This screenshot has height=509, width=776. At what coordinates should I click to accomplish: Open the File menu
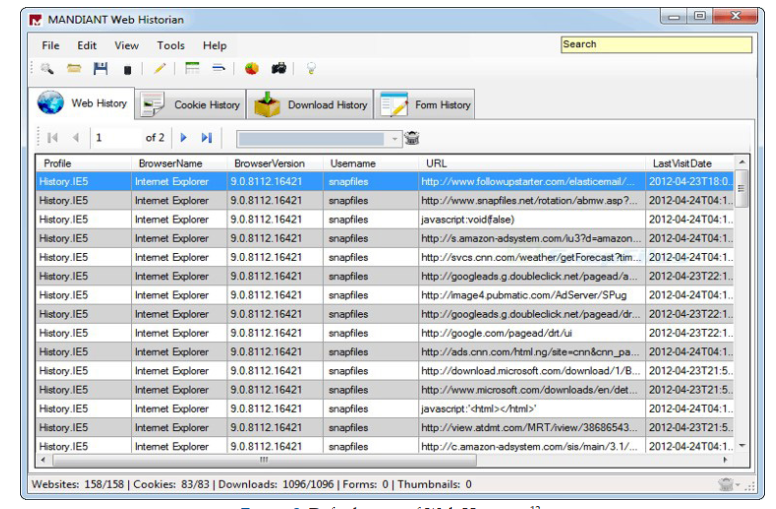[50, 46]
